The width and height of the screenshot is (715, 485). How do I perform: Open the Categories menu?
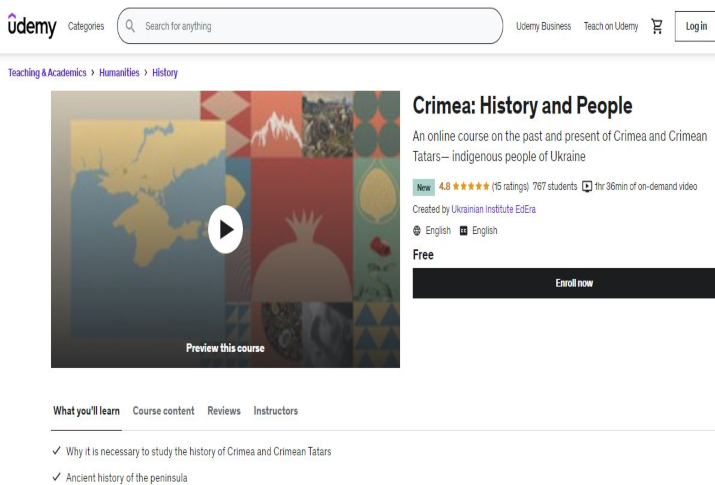pos(86,26)
